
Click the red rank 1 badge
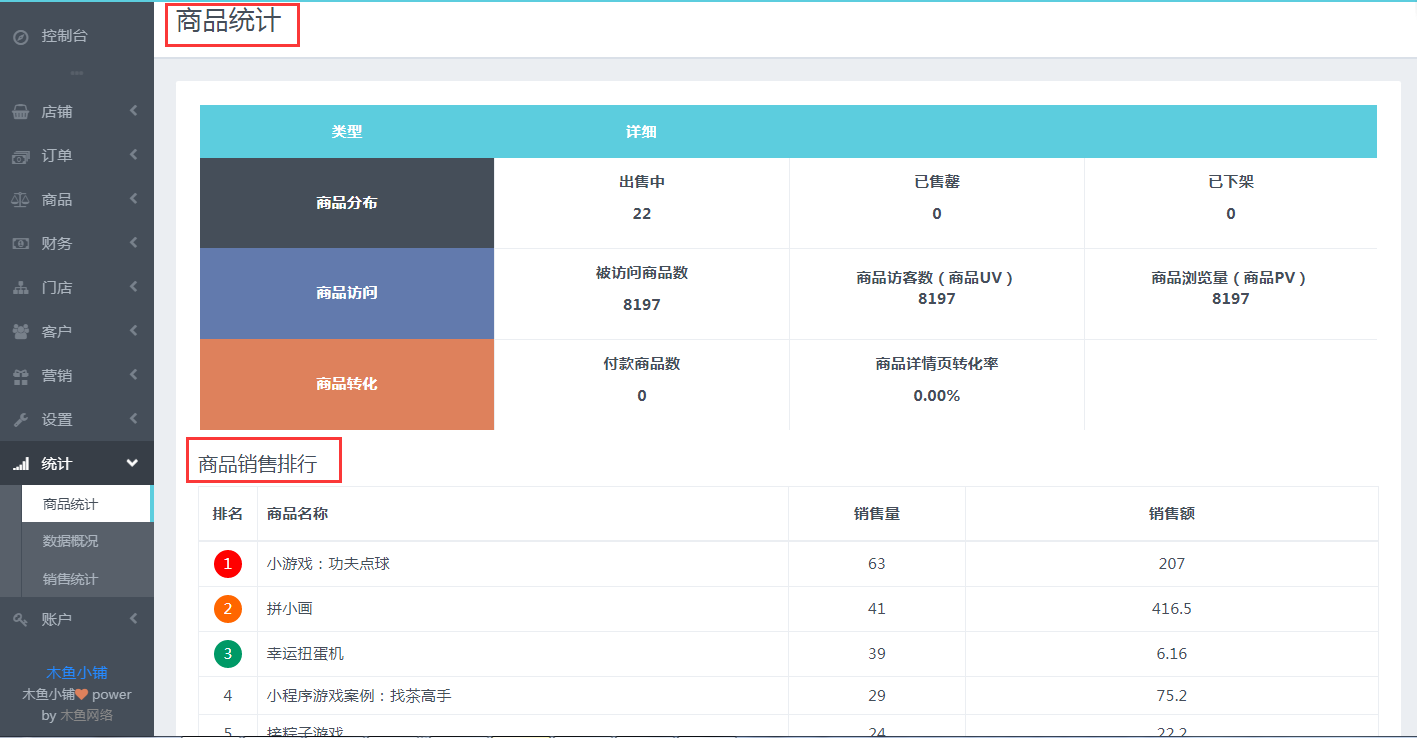(x=228, y=564)
